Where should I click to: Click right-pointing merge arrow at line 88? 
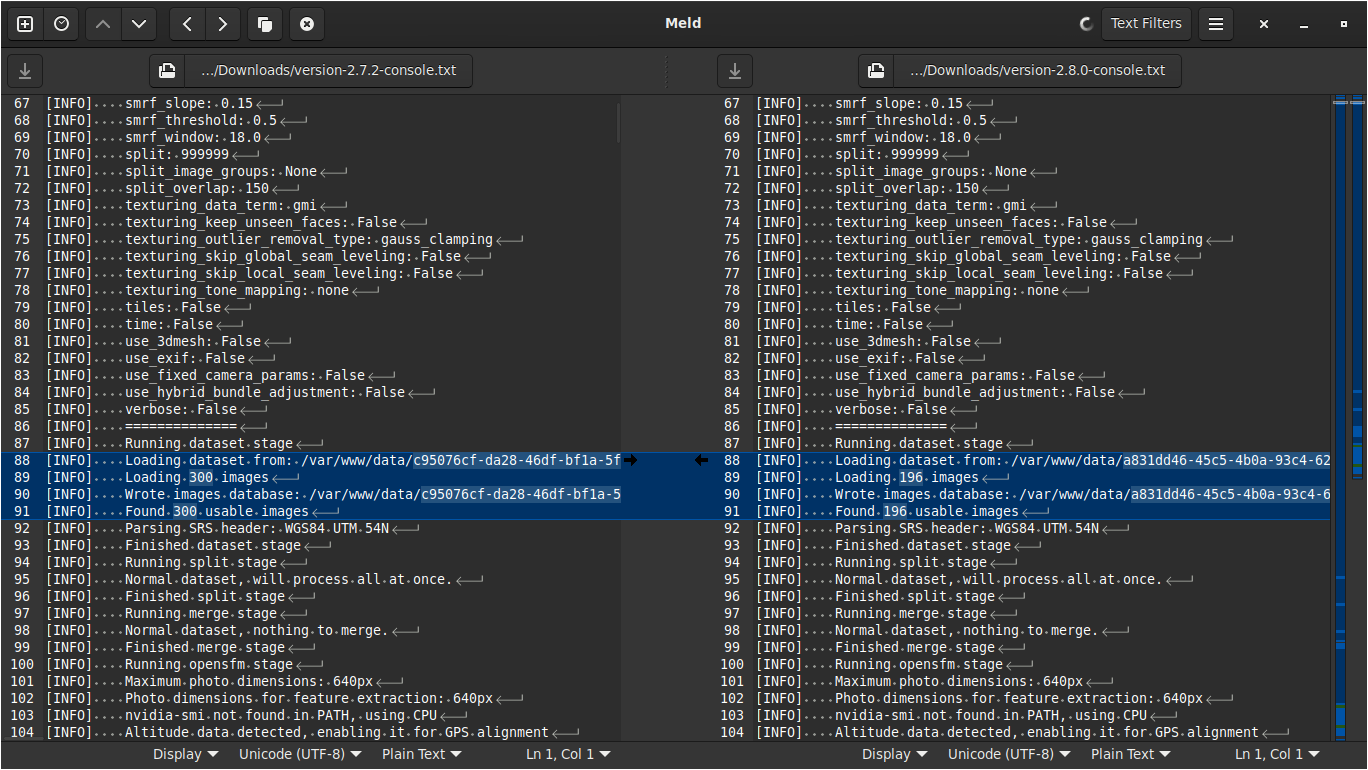coord(630,460)
